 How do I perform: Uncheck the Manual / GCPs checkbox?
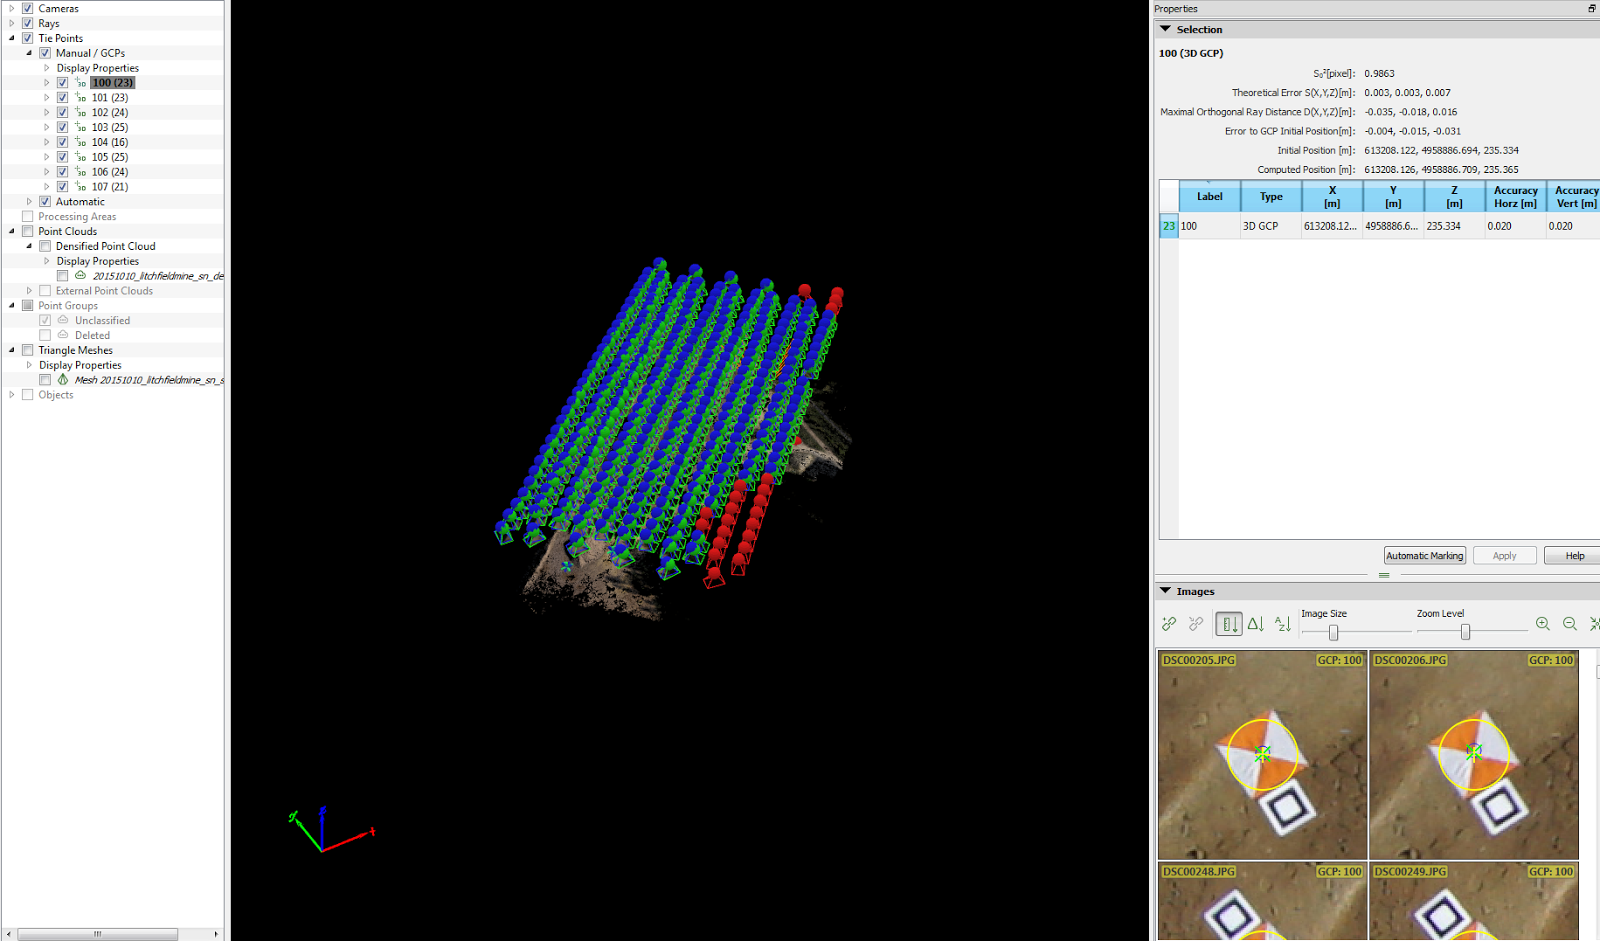(45, 53)
